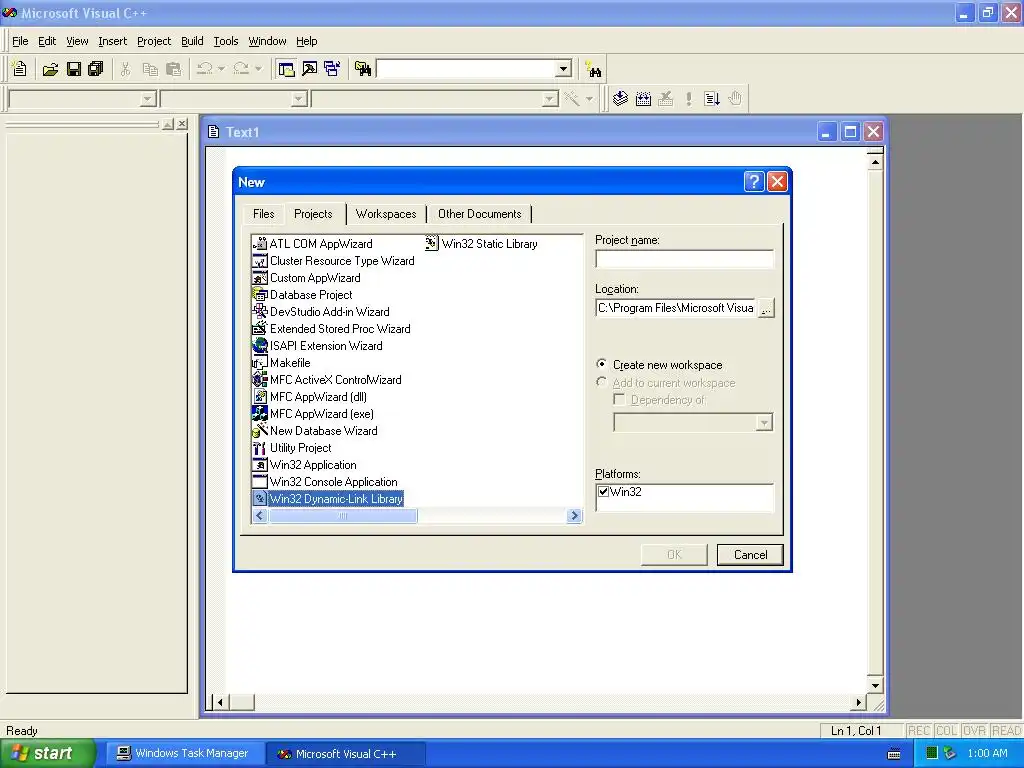The width and height of the screenshot is (1024, 768).
Task: Toggle the Workspace window icon
Action: click(286, 69)
